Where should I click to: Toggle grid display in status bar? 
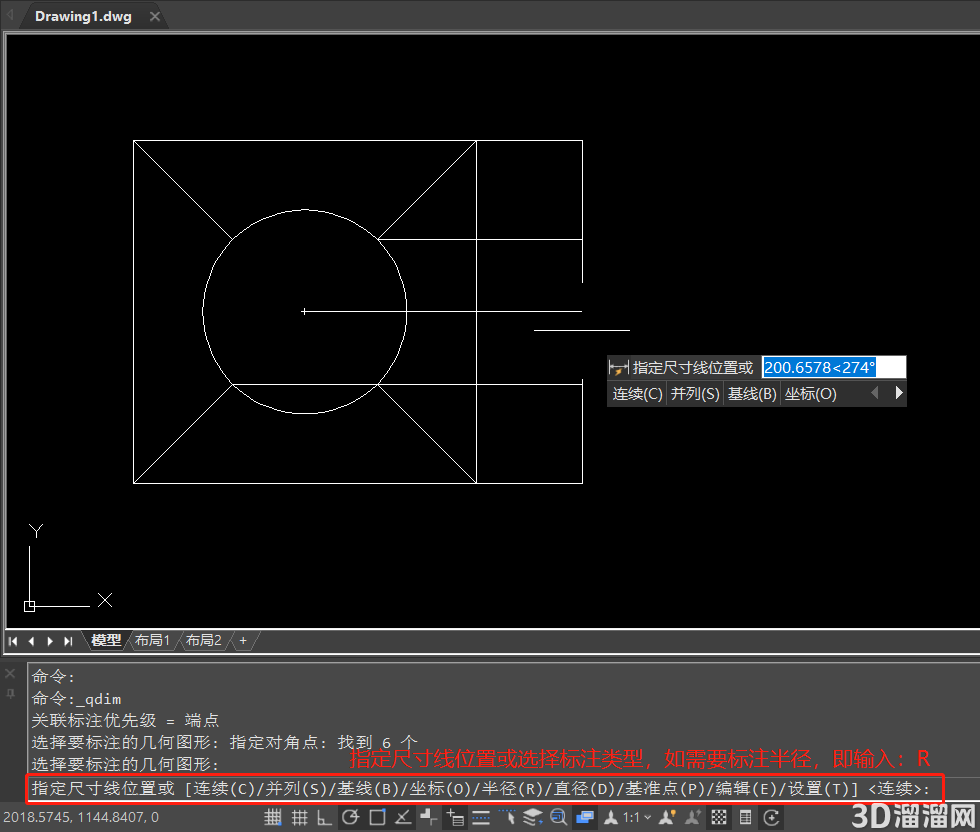pyautogui.click(x=299, y=817)
